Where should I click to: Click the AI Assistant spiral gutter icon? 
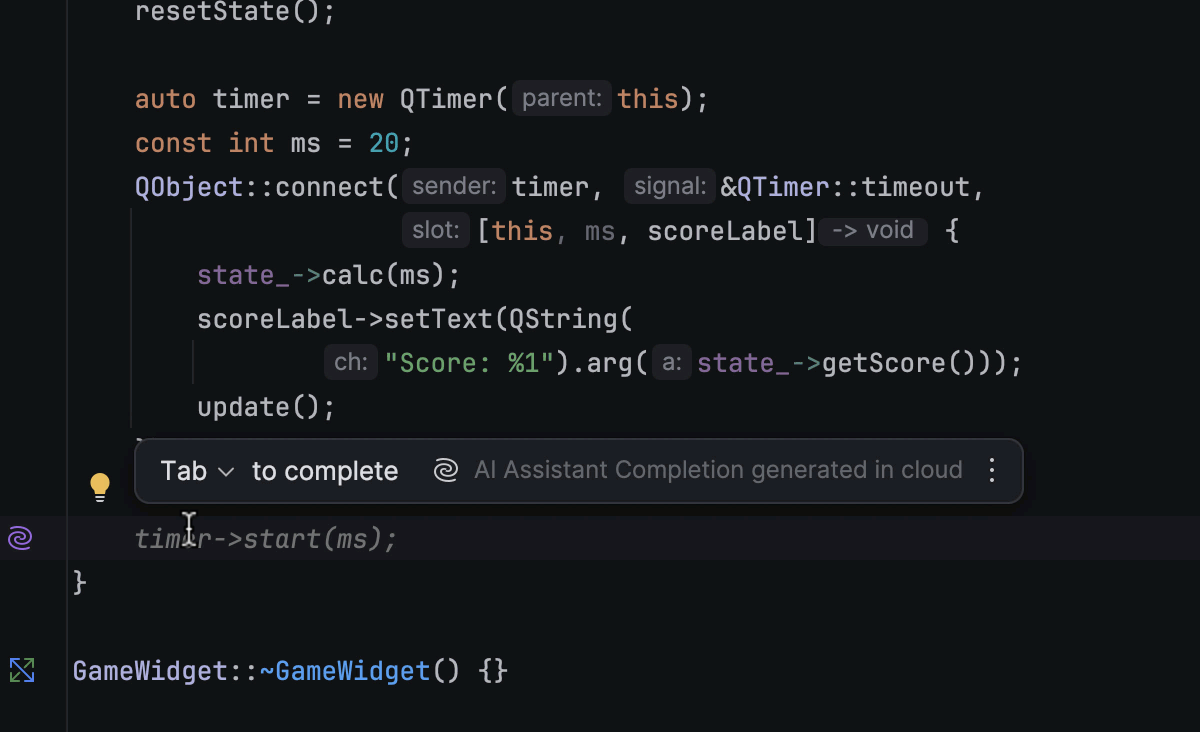click(x=20, y=539)
